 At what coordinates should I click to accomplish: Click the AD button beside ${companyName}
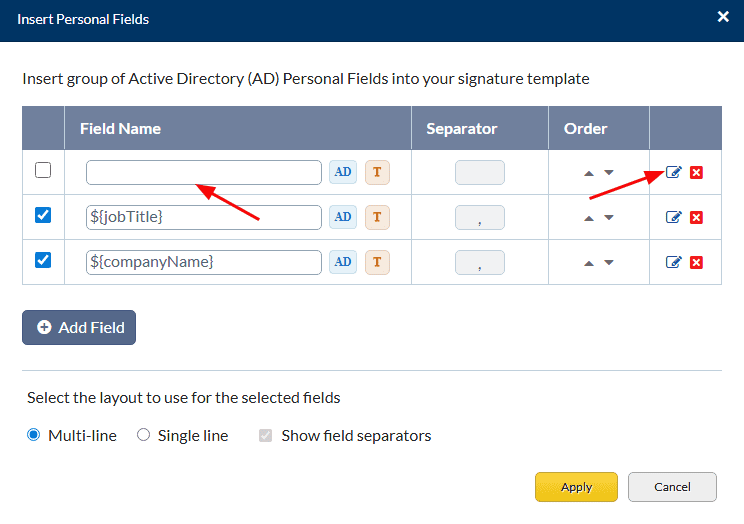tap(343, 262)
